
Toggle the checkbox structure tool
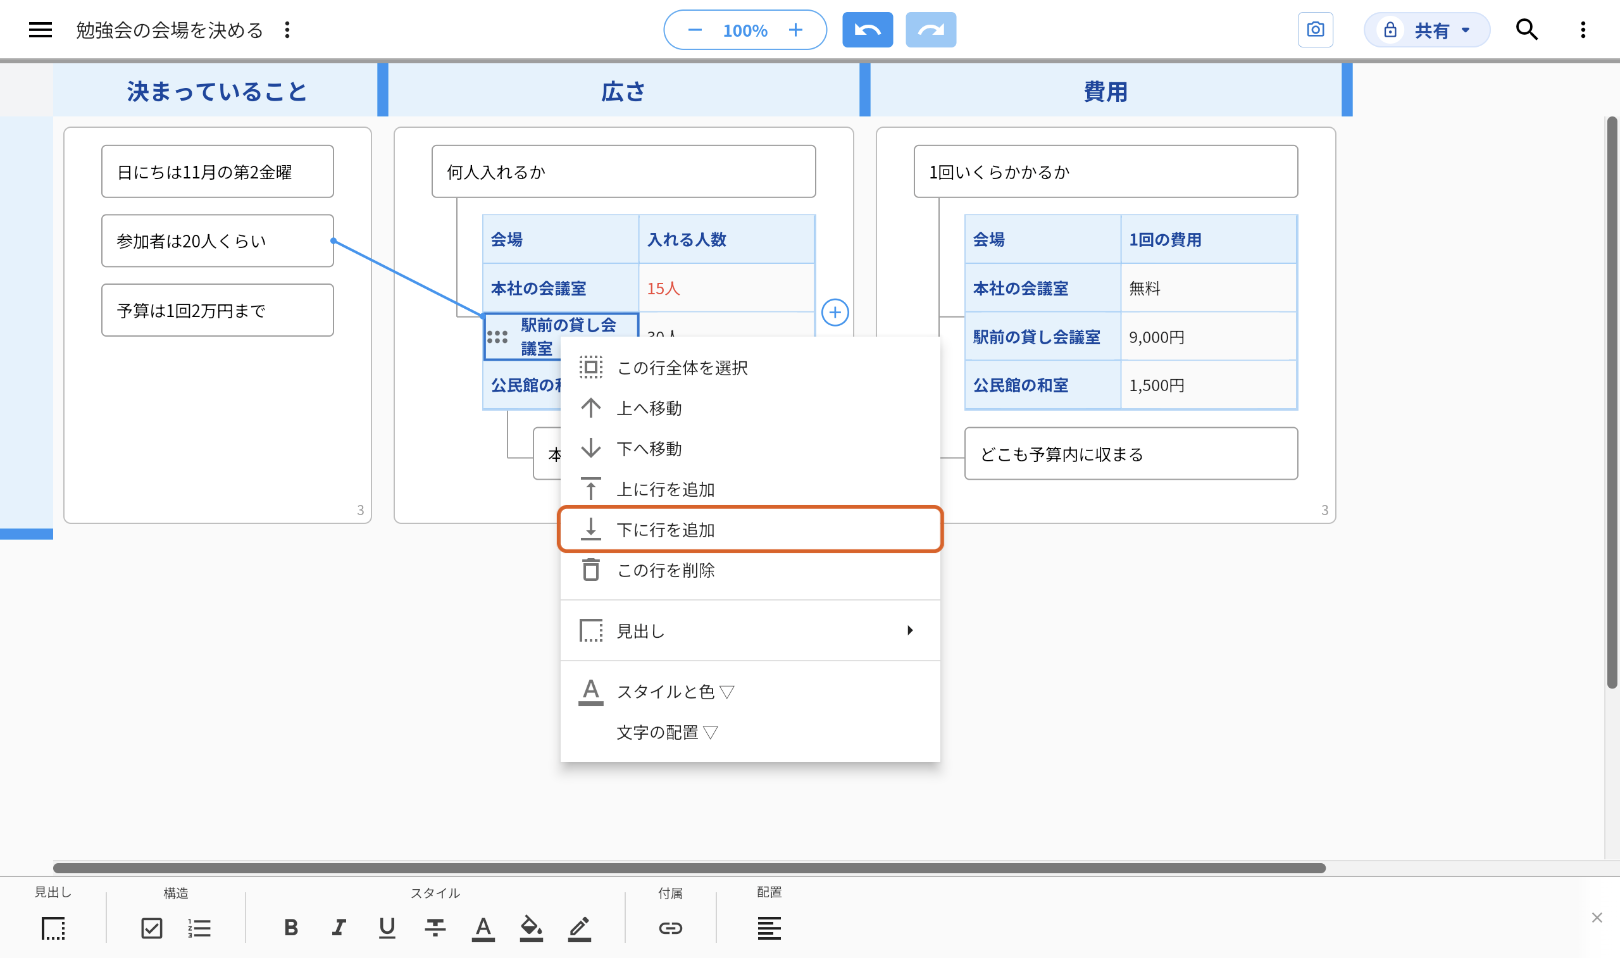point(152,928)
